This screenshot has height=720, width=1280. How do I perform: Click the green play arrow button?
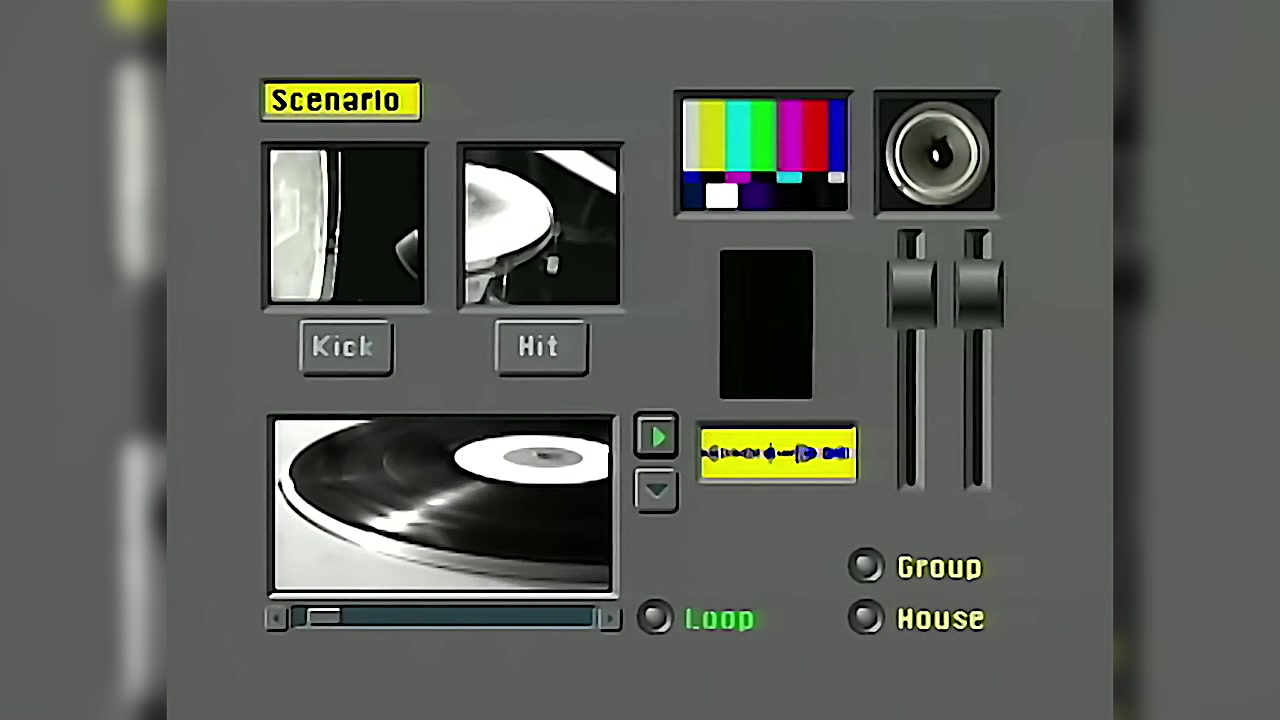(656, 437)
